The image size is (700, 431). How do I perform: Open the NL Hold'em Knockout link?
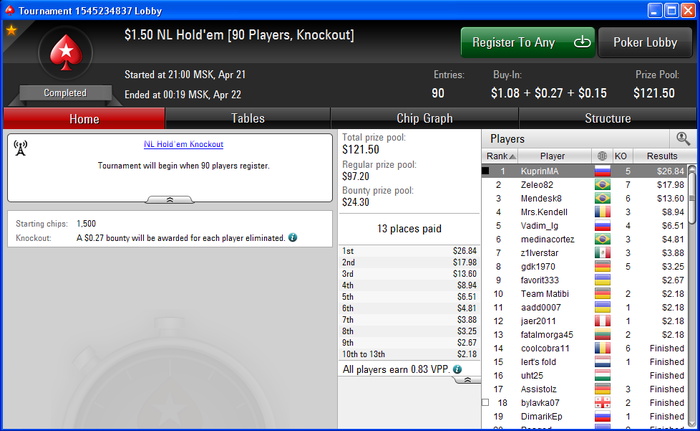click(183, 144)
